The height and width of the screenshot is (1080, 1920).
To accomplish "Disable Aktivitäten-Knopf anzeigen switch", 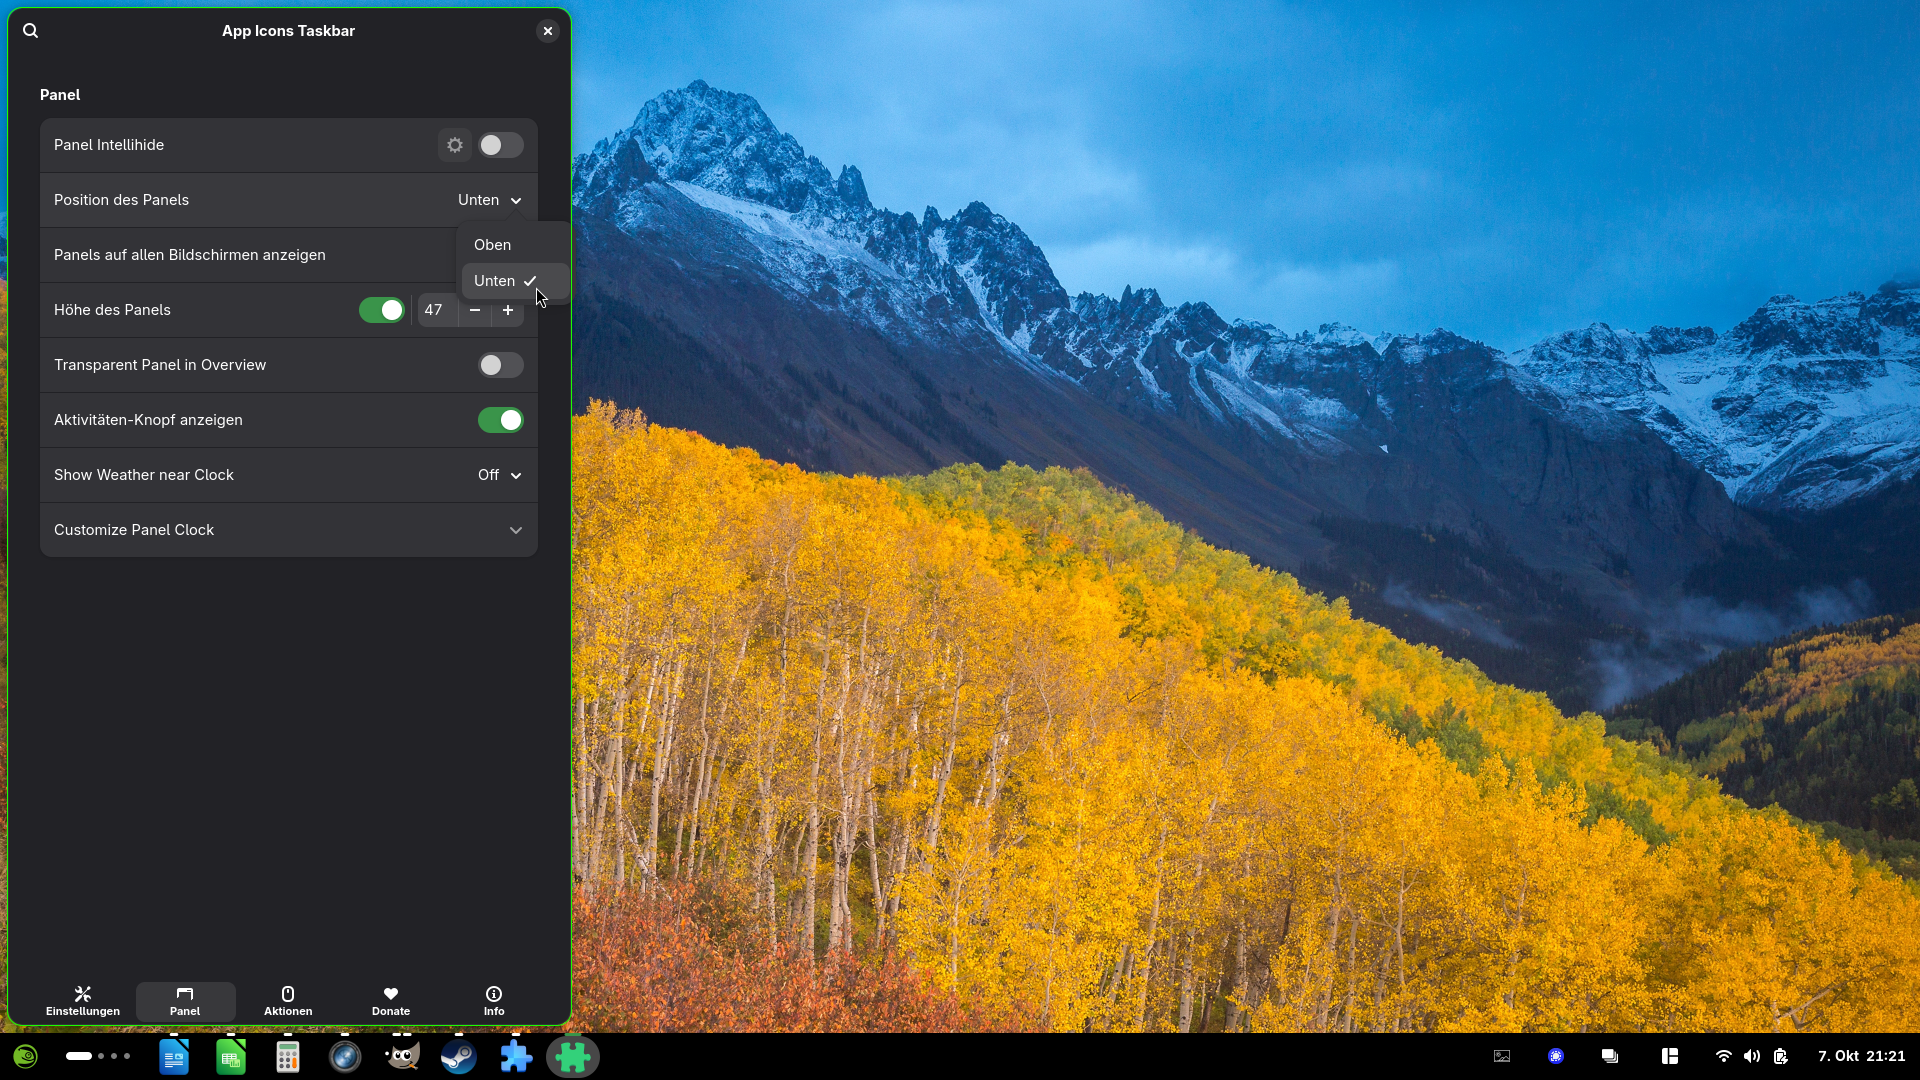I will 500,420.
